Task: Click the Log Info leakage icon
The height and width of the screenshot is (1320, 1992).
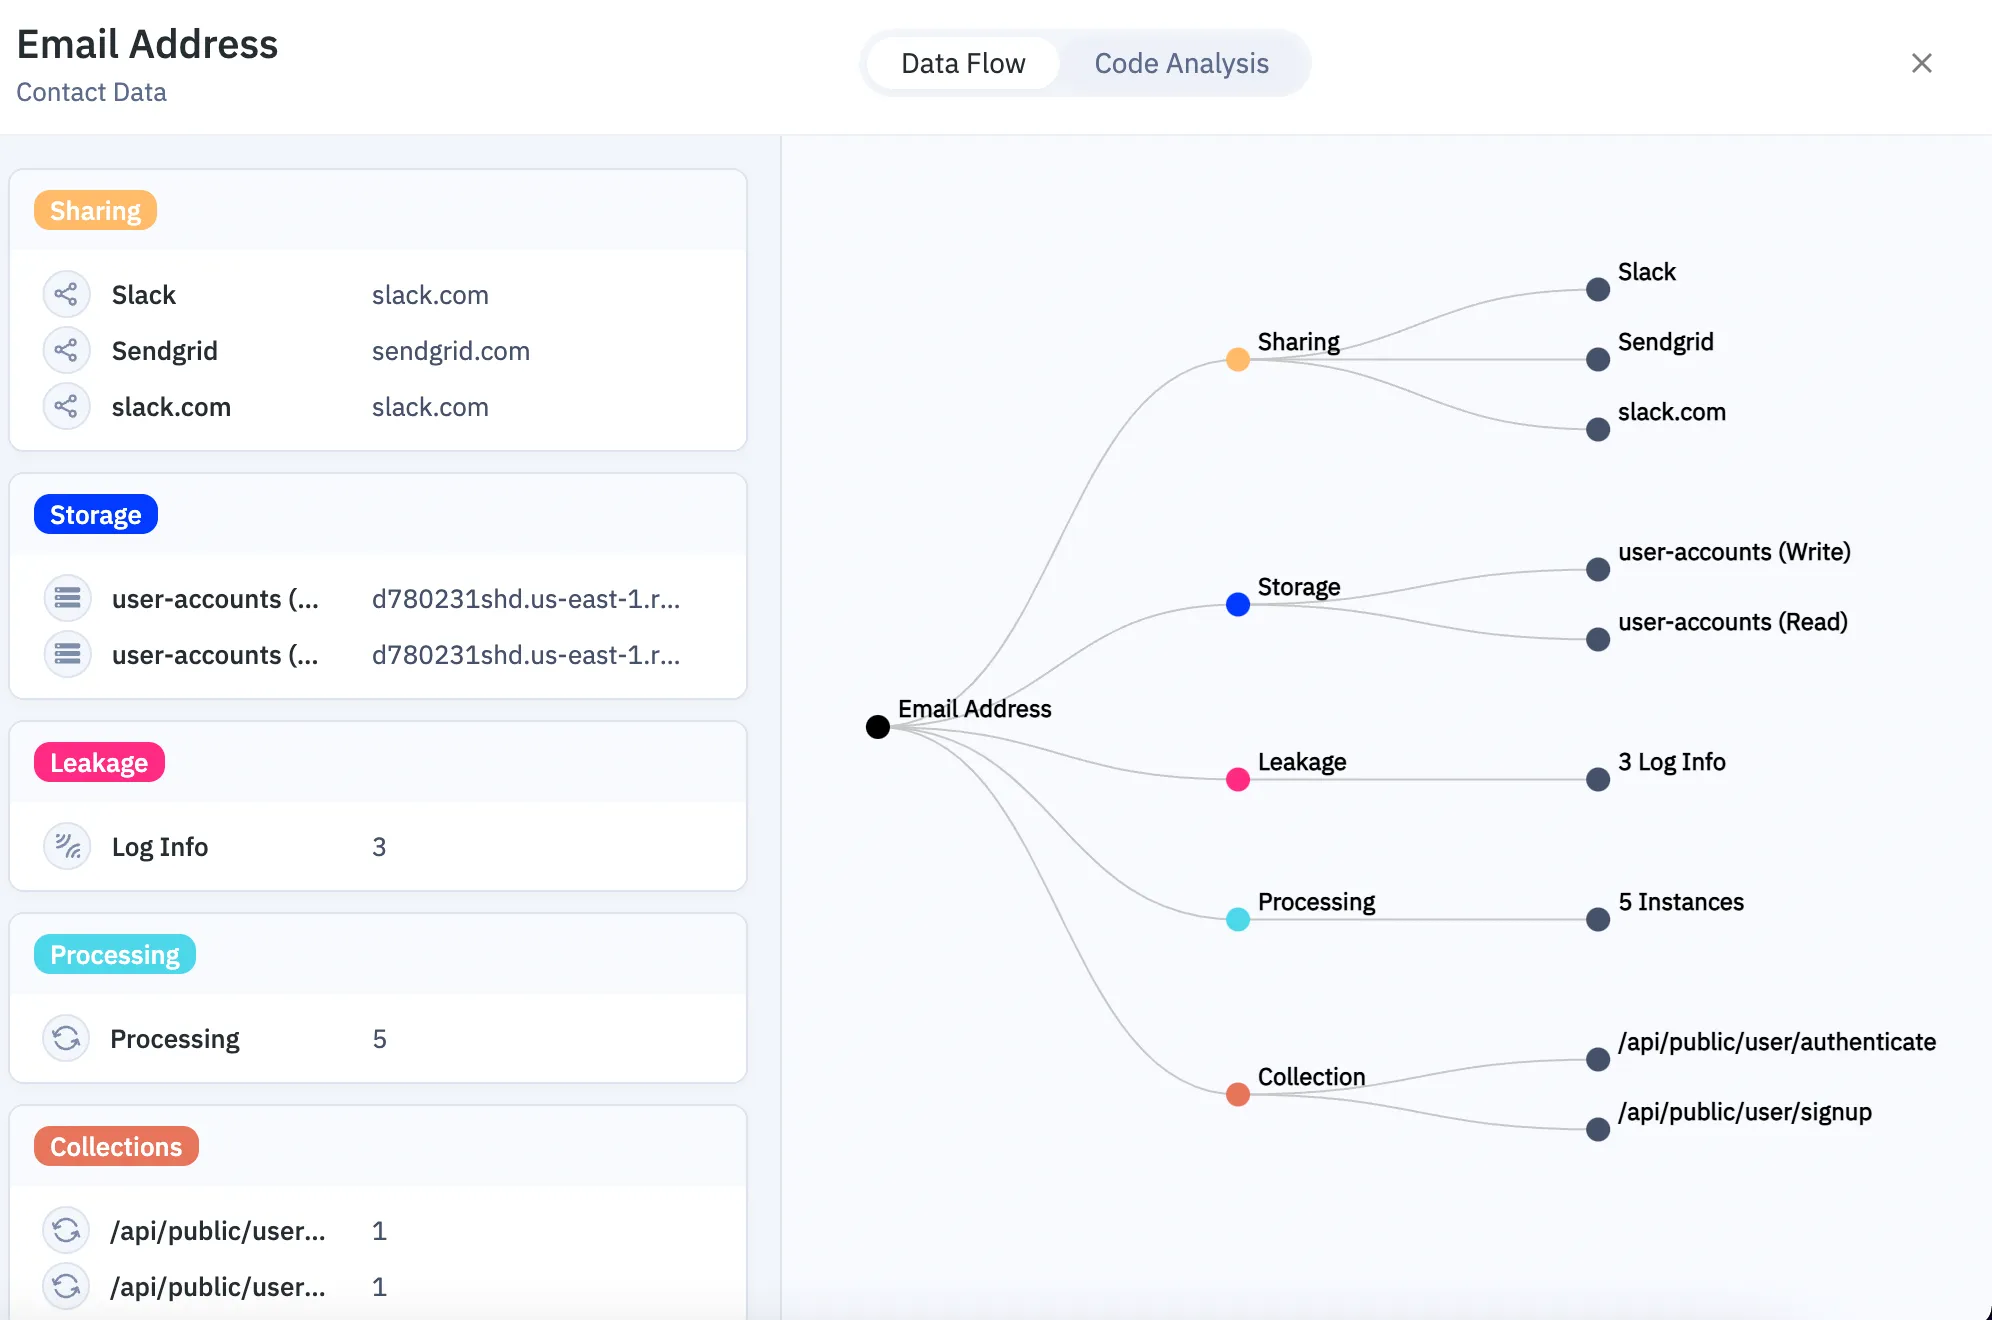Action: click(x=66, y=846)
